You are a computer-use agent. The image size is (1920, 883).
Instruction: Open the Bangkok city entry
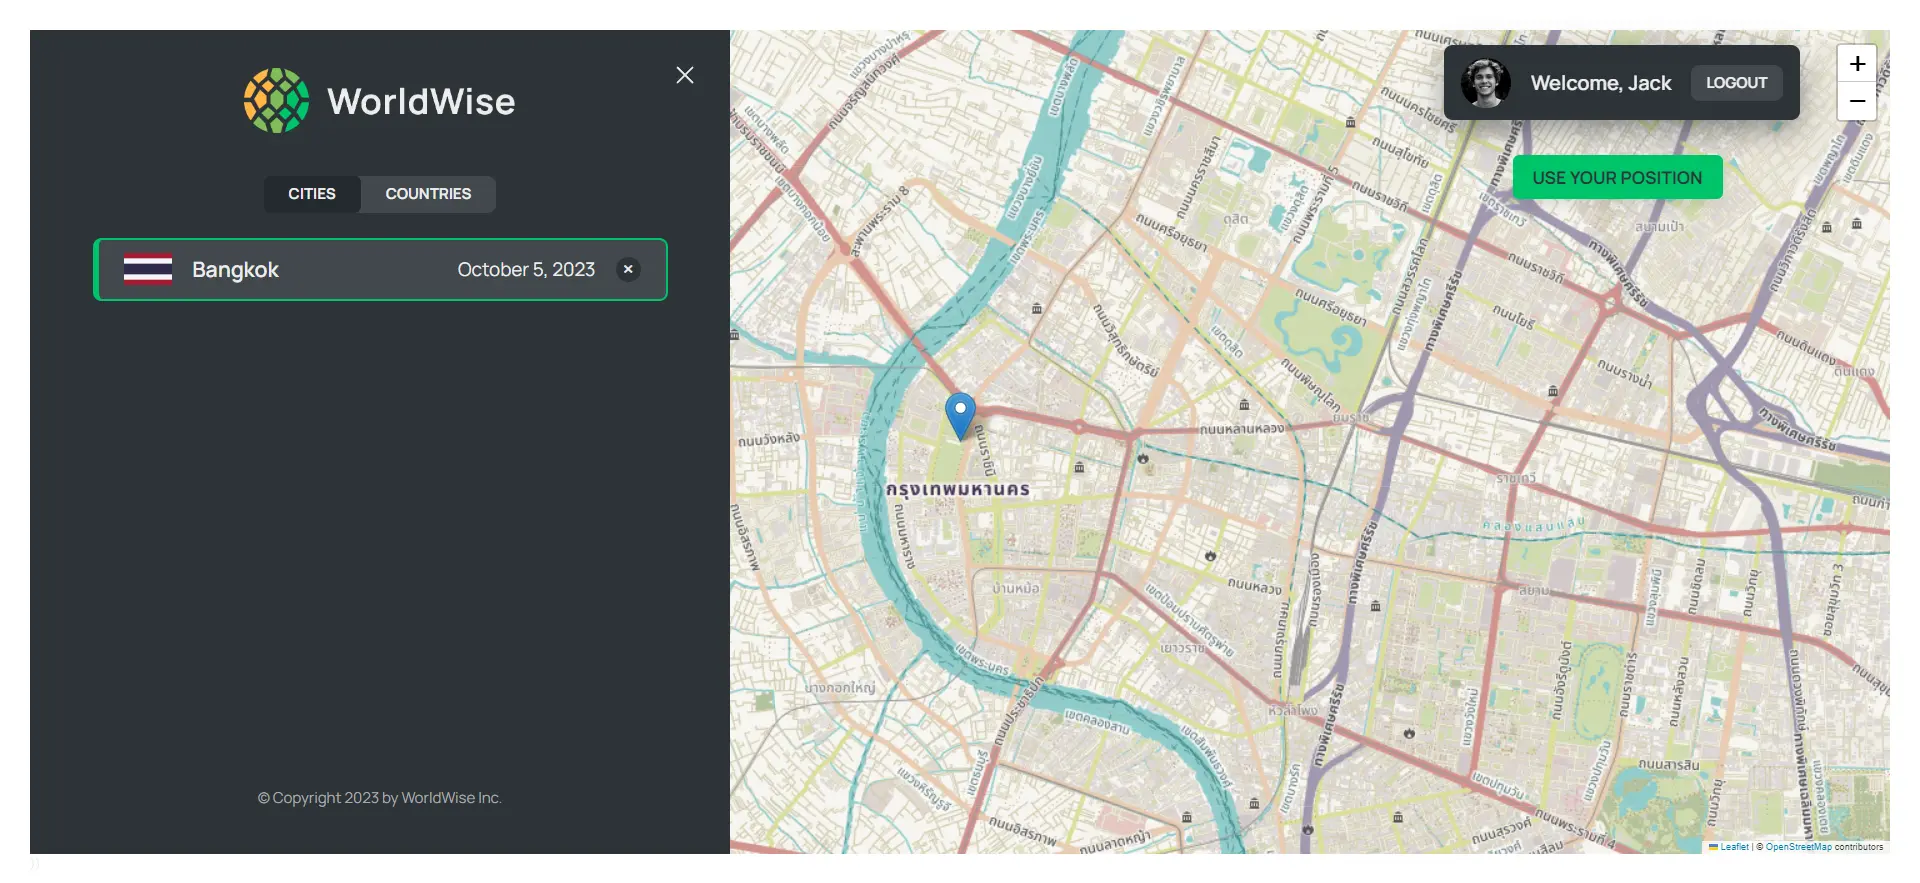point(380,270)
